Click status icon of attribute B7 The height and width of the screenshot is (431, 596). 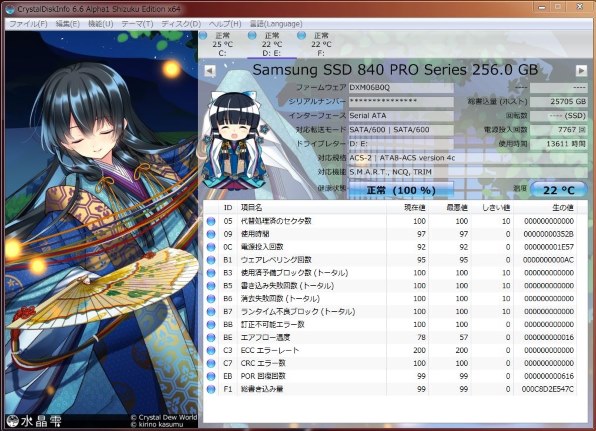tap(211, 312)
